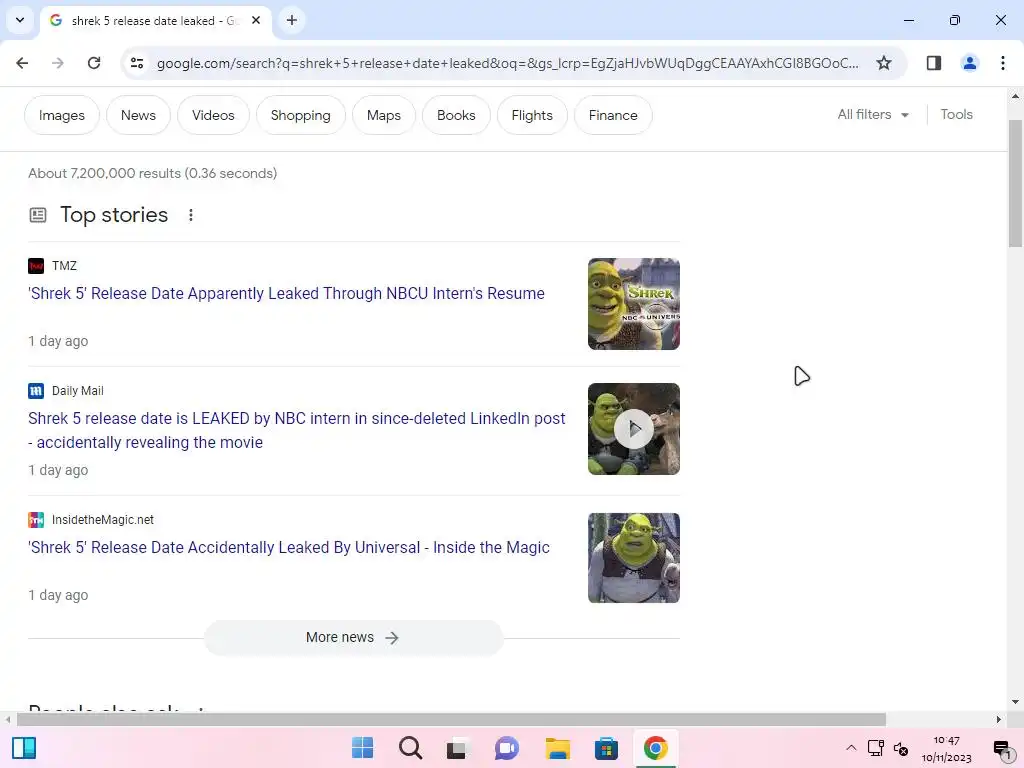The height and width of the screenshot is (768, 1024).
Task: Click the More news button
Action: click(353, 637)
